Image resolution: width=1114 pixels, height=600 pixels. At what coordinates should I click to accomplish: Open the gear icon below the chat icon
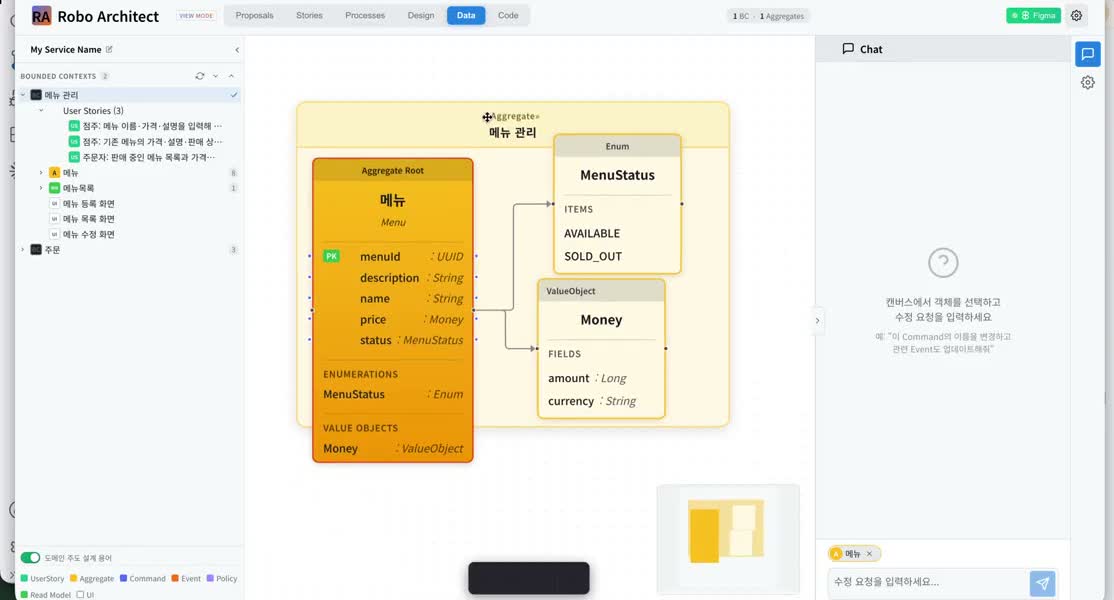pos(1087,82)
